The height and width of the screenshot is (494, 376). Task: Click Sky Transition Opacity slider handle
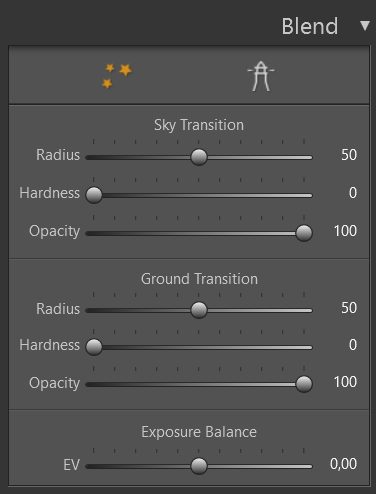click(304, 233)
